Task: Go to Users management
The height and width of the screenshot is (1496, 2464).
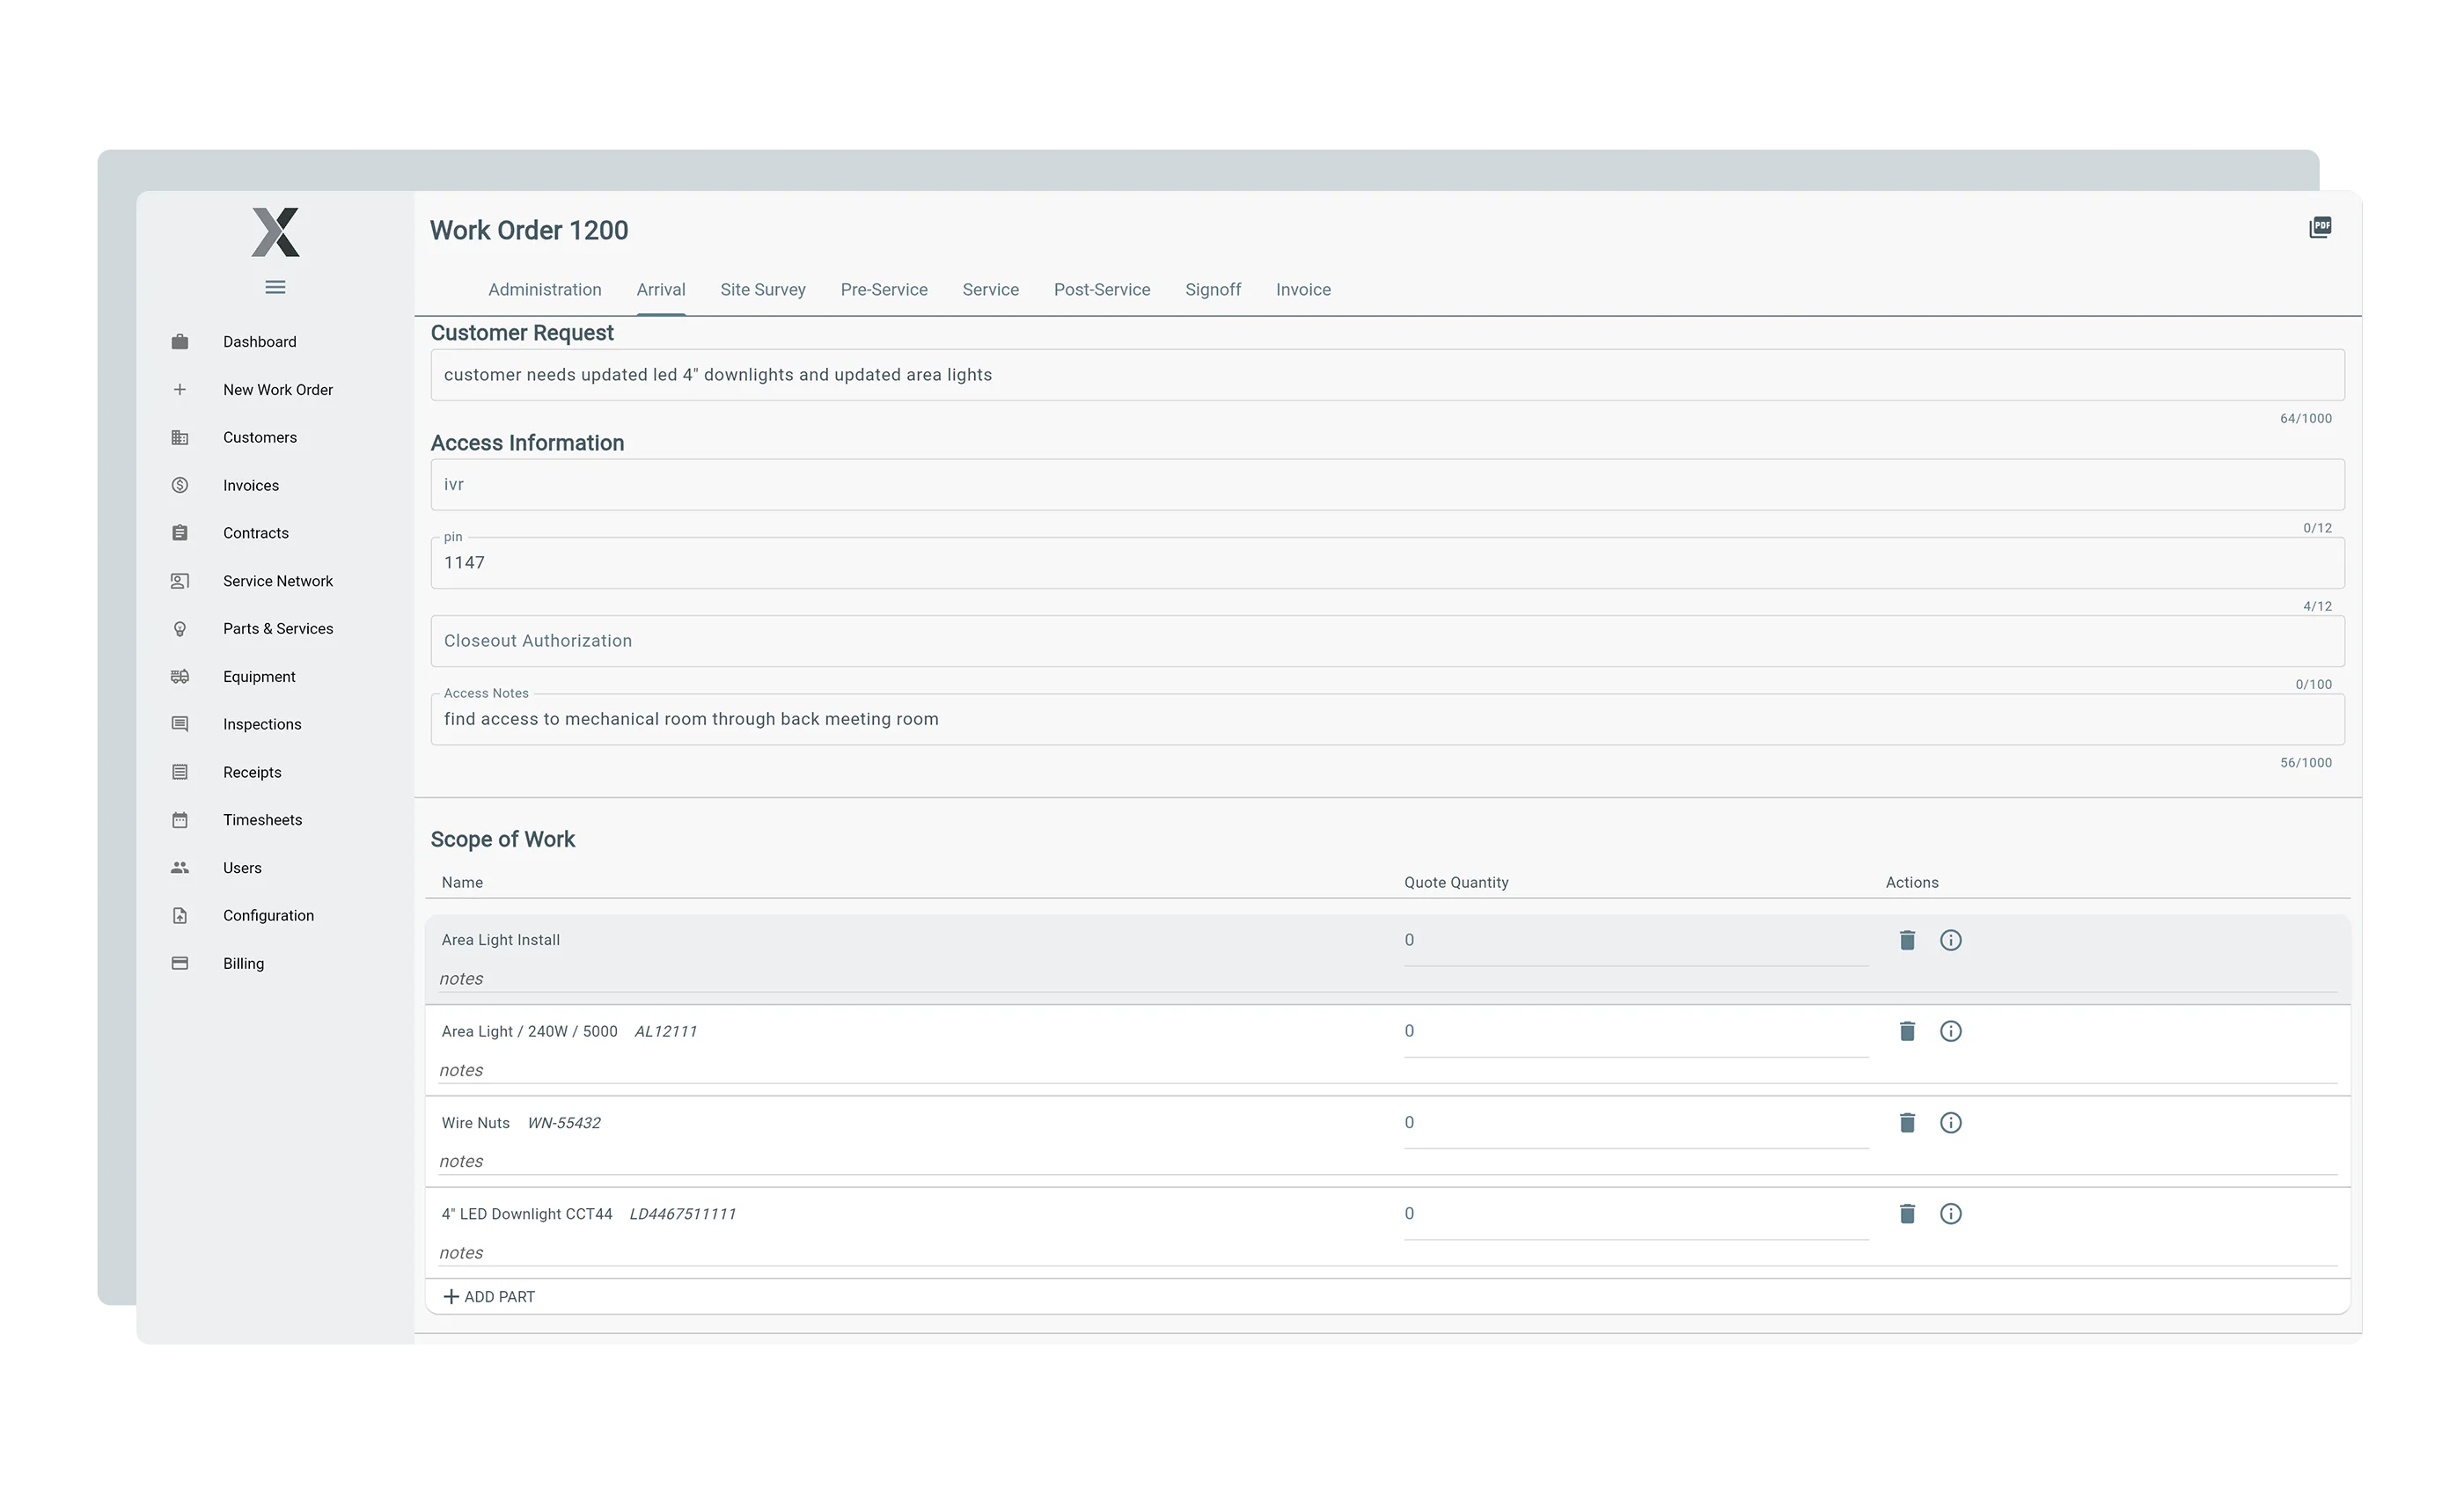Action: [242, 868]
